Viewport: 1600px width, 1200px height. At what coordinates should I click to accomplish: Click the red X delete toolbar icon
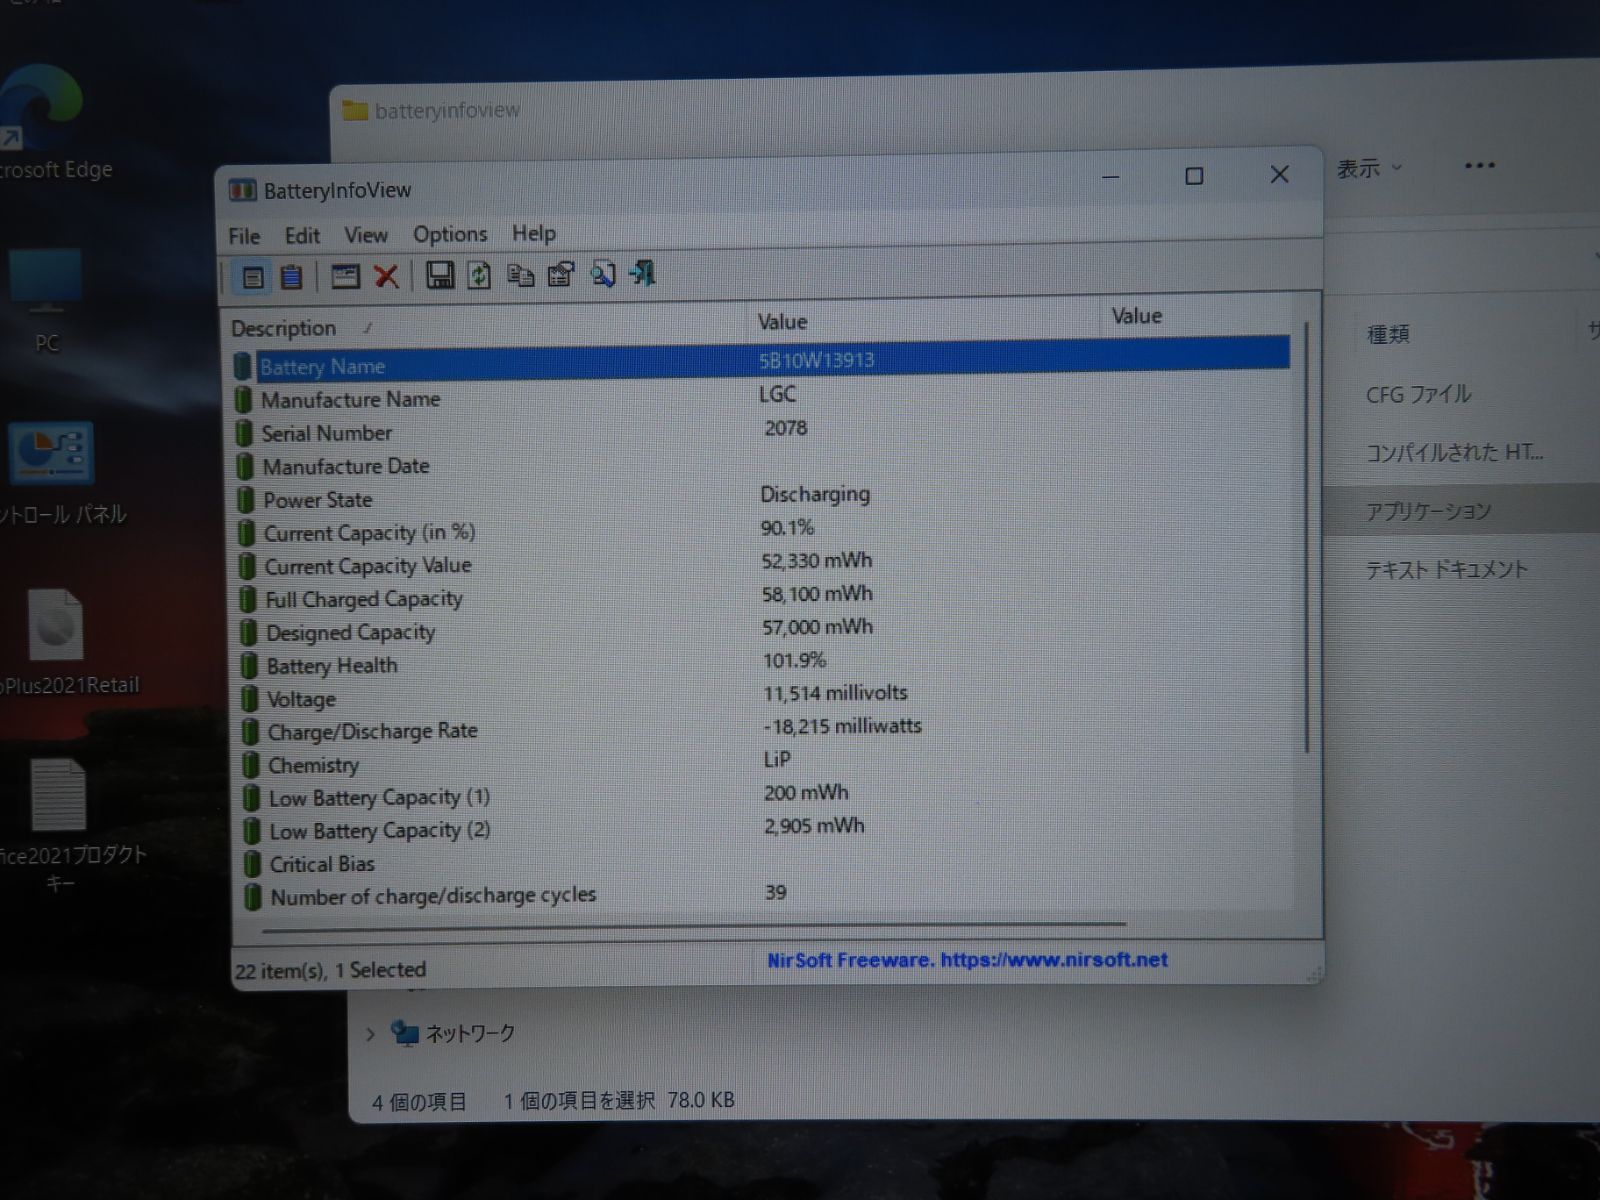click(x=386, y=276)
